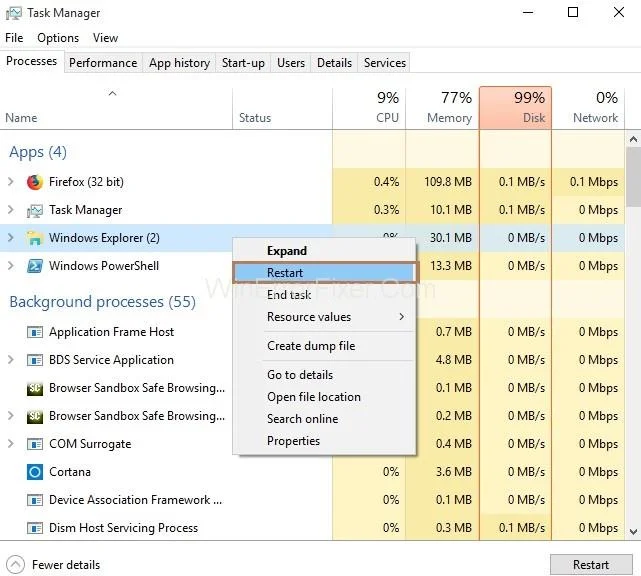Sort by the Name column header

click(116, 109)
